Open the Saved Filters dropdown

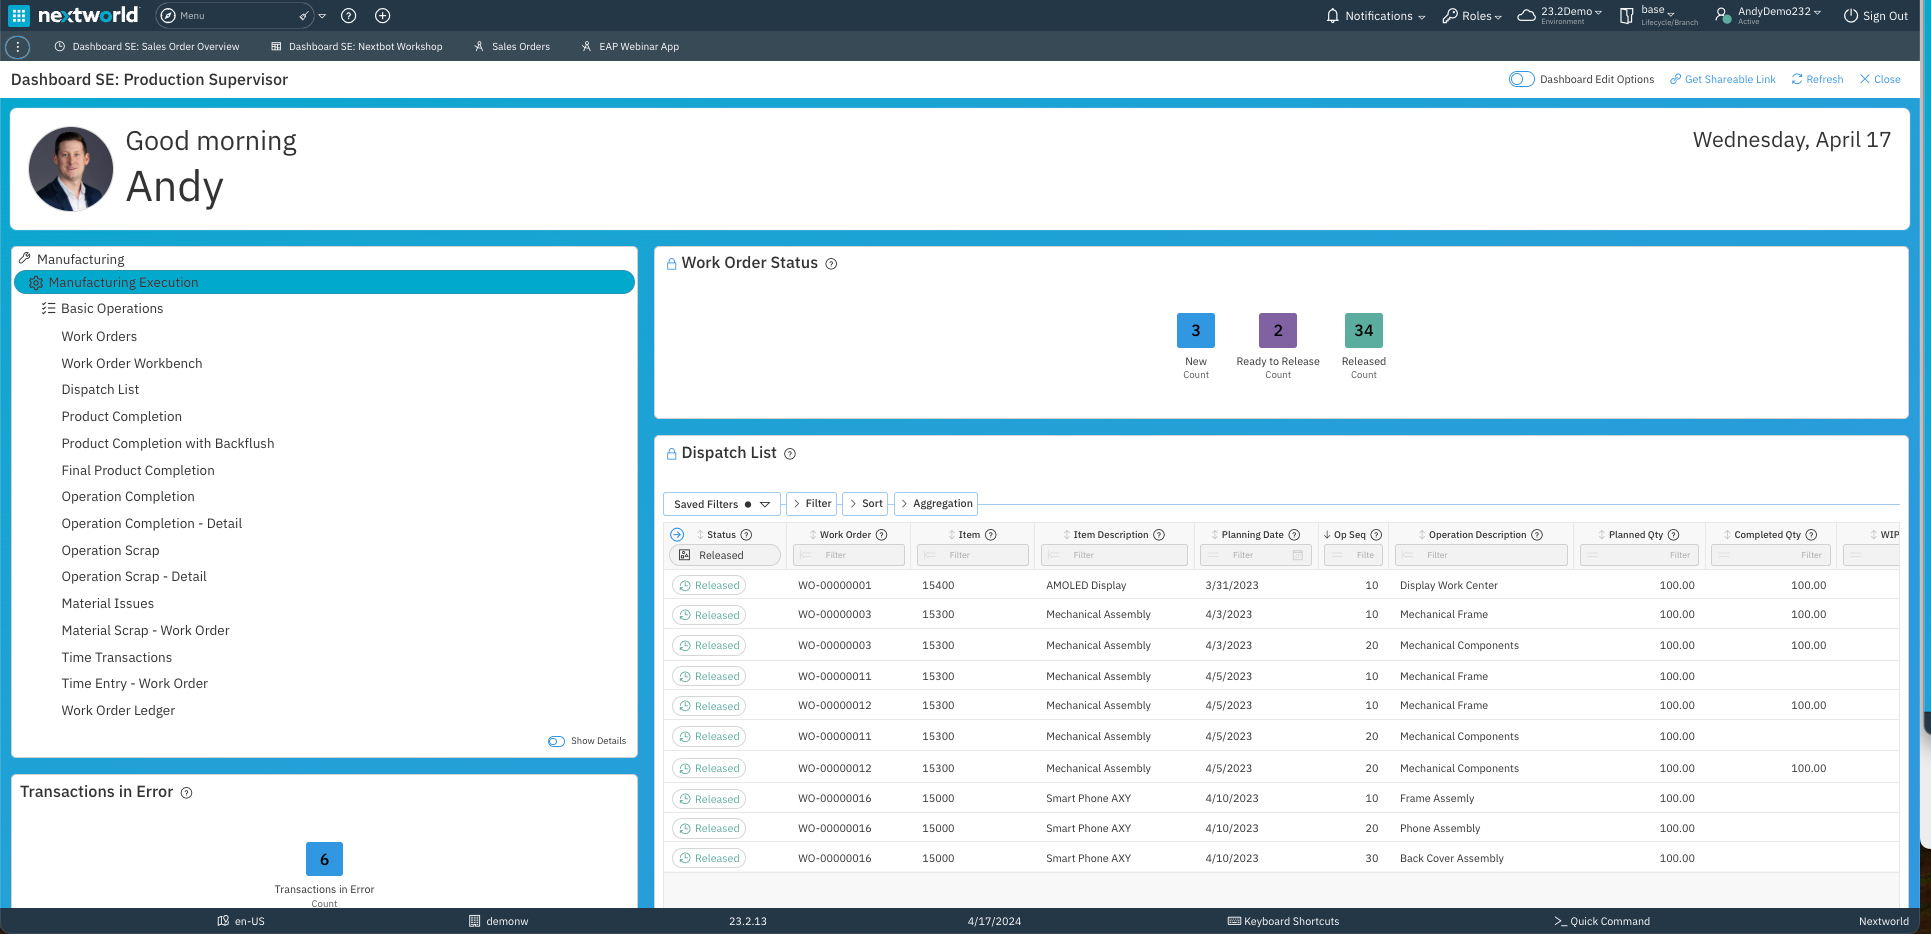click(765, 504)
